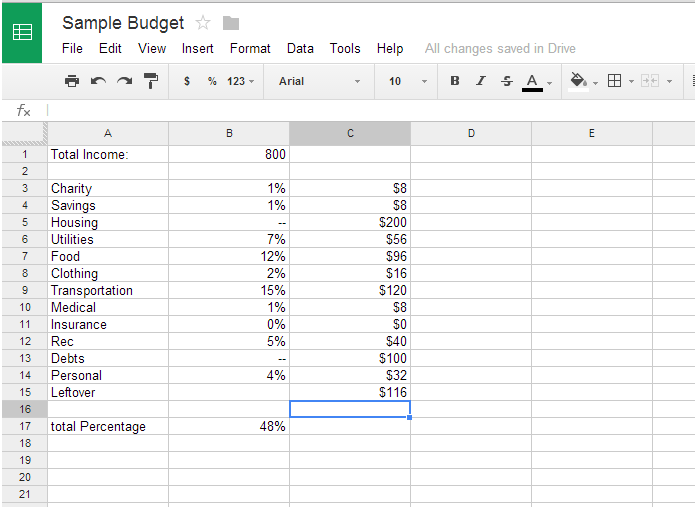Select the 'Total Income:' cell
This screenshot has height=507, width=695.
[x=108, y=154]
